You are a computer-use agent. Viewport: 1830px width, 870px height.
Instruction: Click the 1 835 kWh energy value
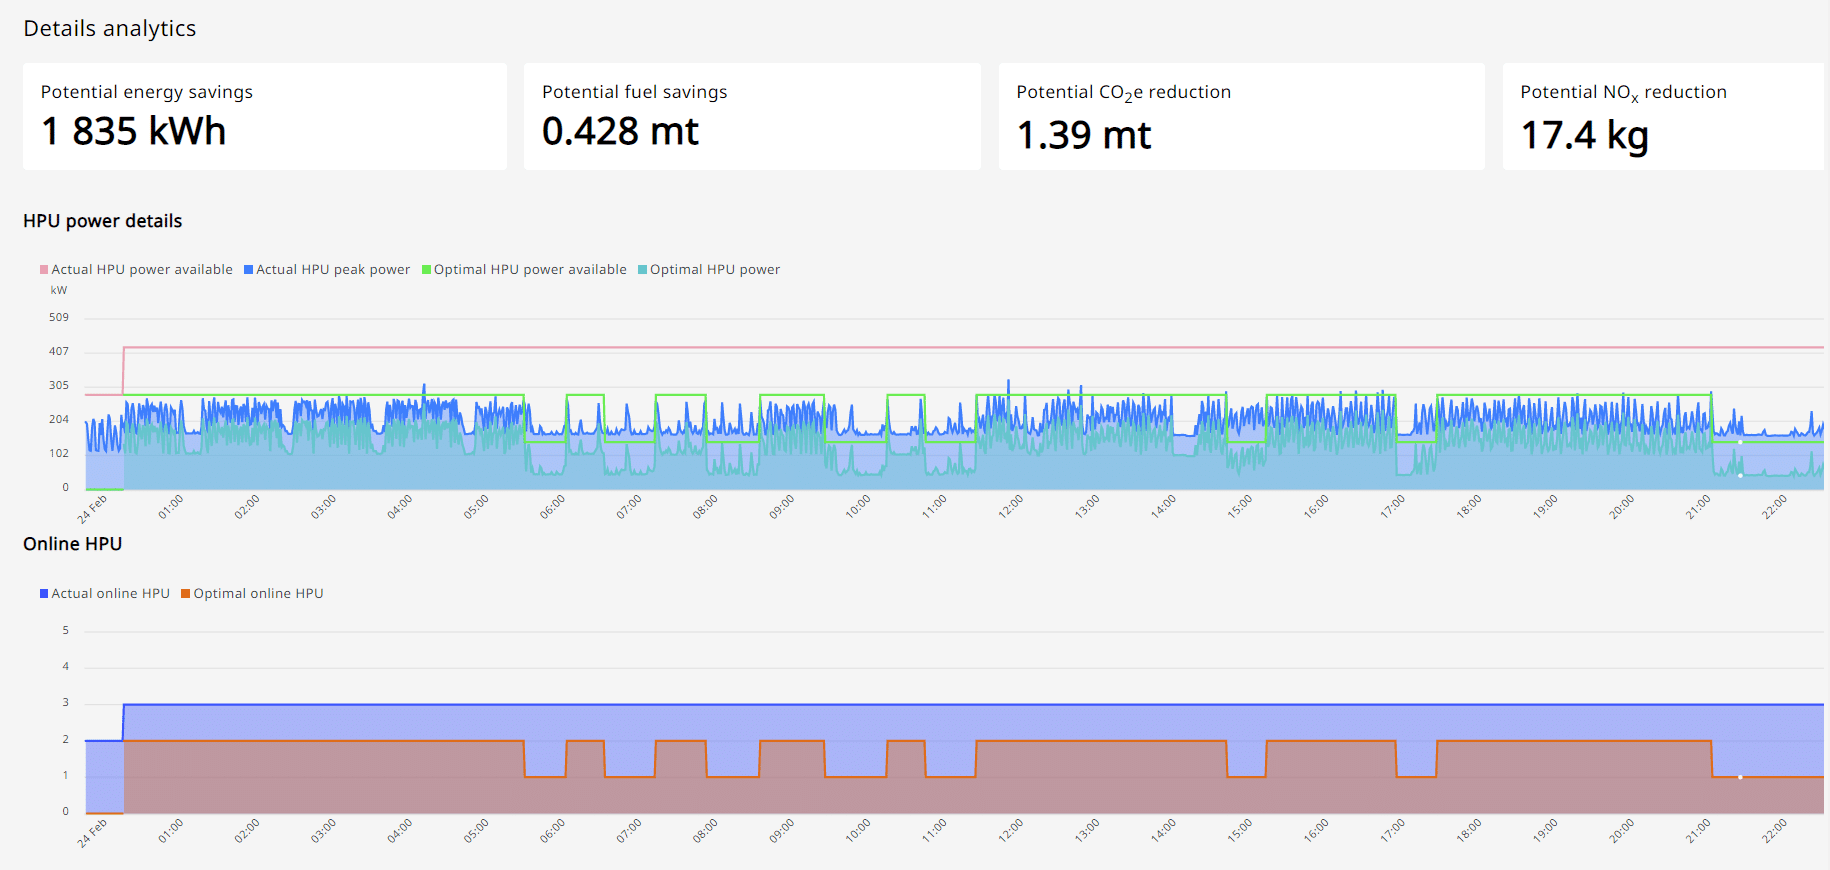(x=134, y=132)
